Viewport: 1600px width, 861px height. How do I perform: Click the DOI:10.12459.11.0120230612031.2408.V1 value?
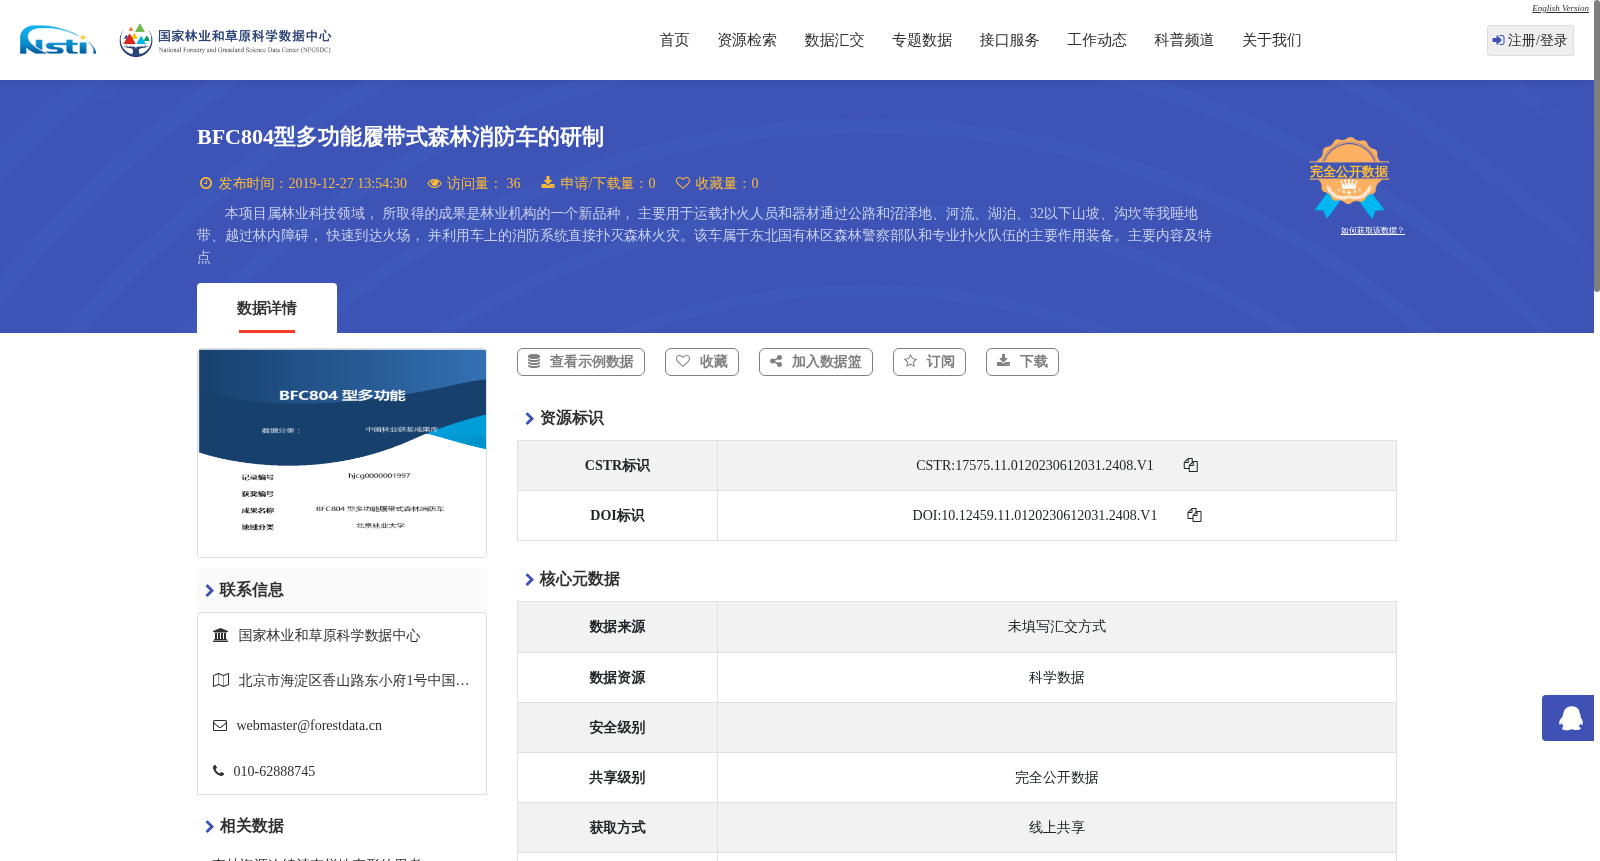pyautogui.click(x=1035, y=515)
